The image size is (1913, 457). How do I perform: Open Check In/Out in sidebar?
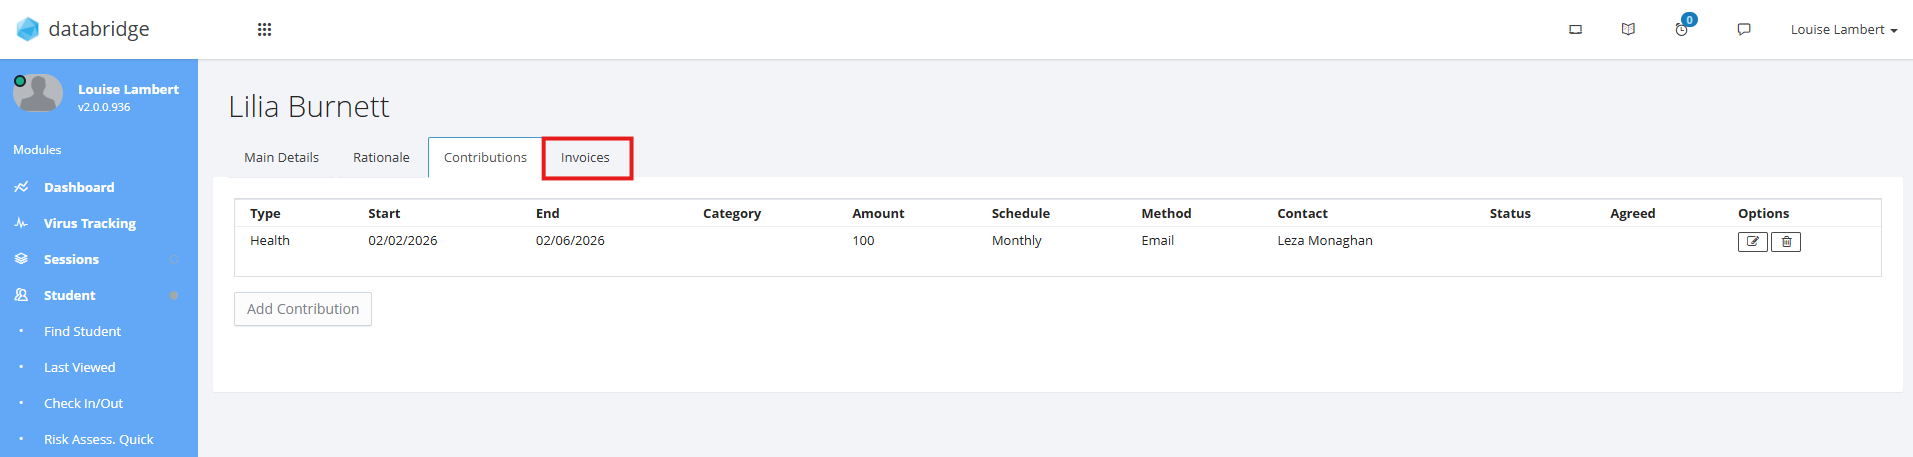(83, 404)
